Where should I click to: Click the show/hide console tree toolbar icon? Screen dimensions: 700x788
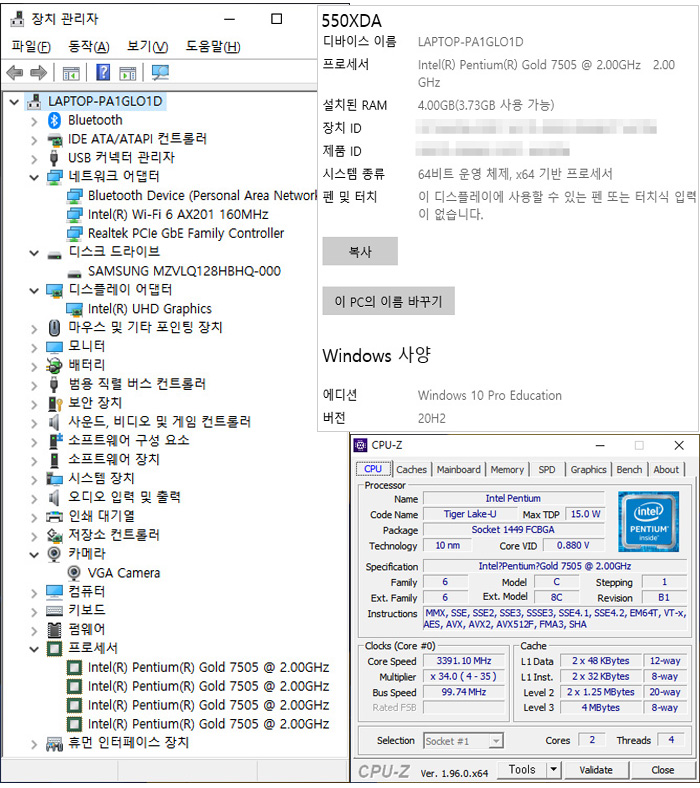coord(71,73)
